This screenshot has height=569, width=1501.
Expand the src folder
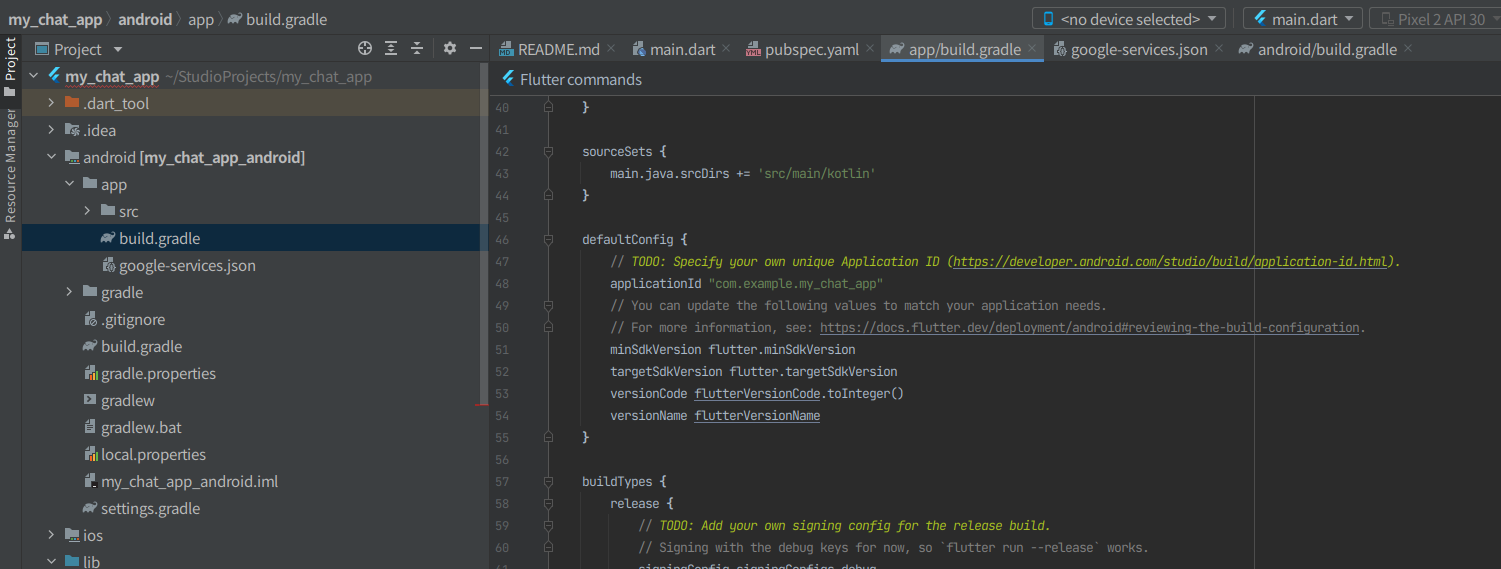pos(87,211)
